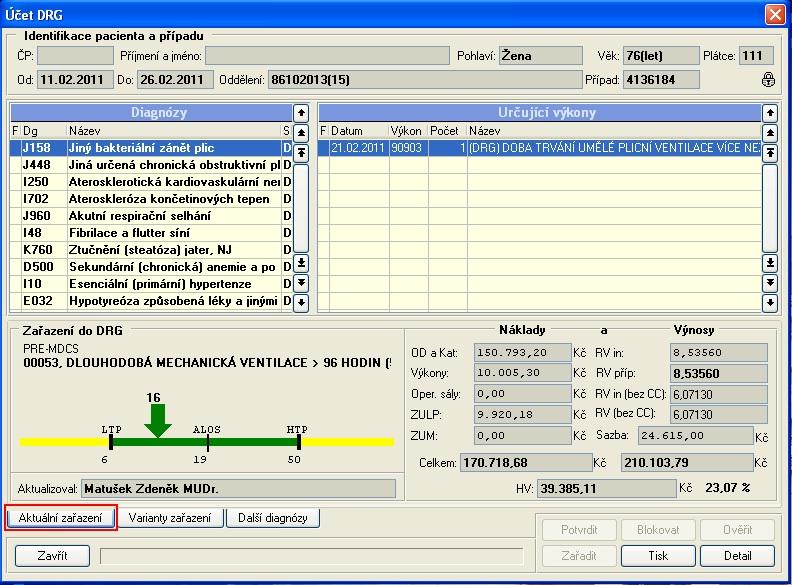The height and width of the screenshot is (585, 792).
Task: Select procedure row 90903 dated 21.02.2011
Action: point(539,148)
